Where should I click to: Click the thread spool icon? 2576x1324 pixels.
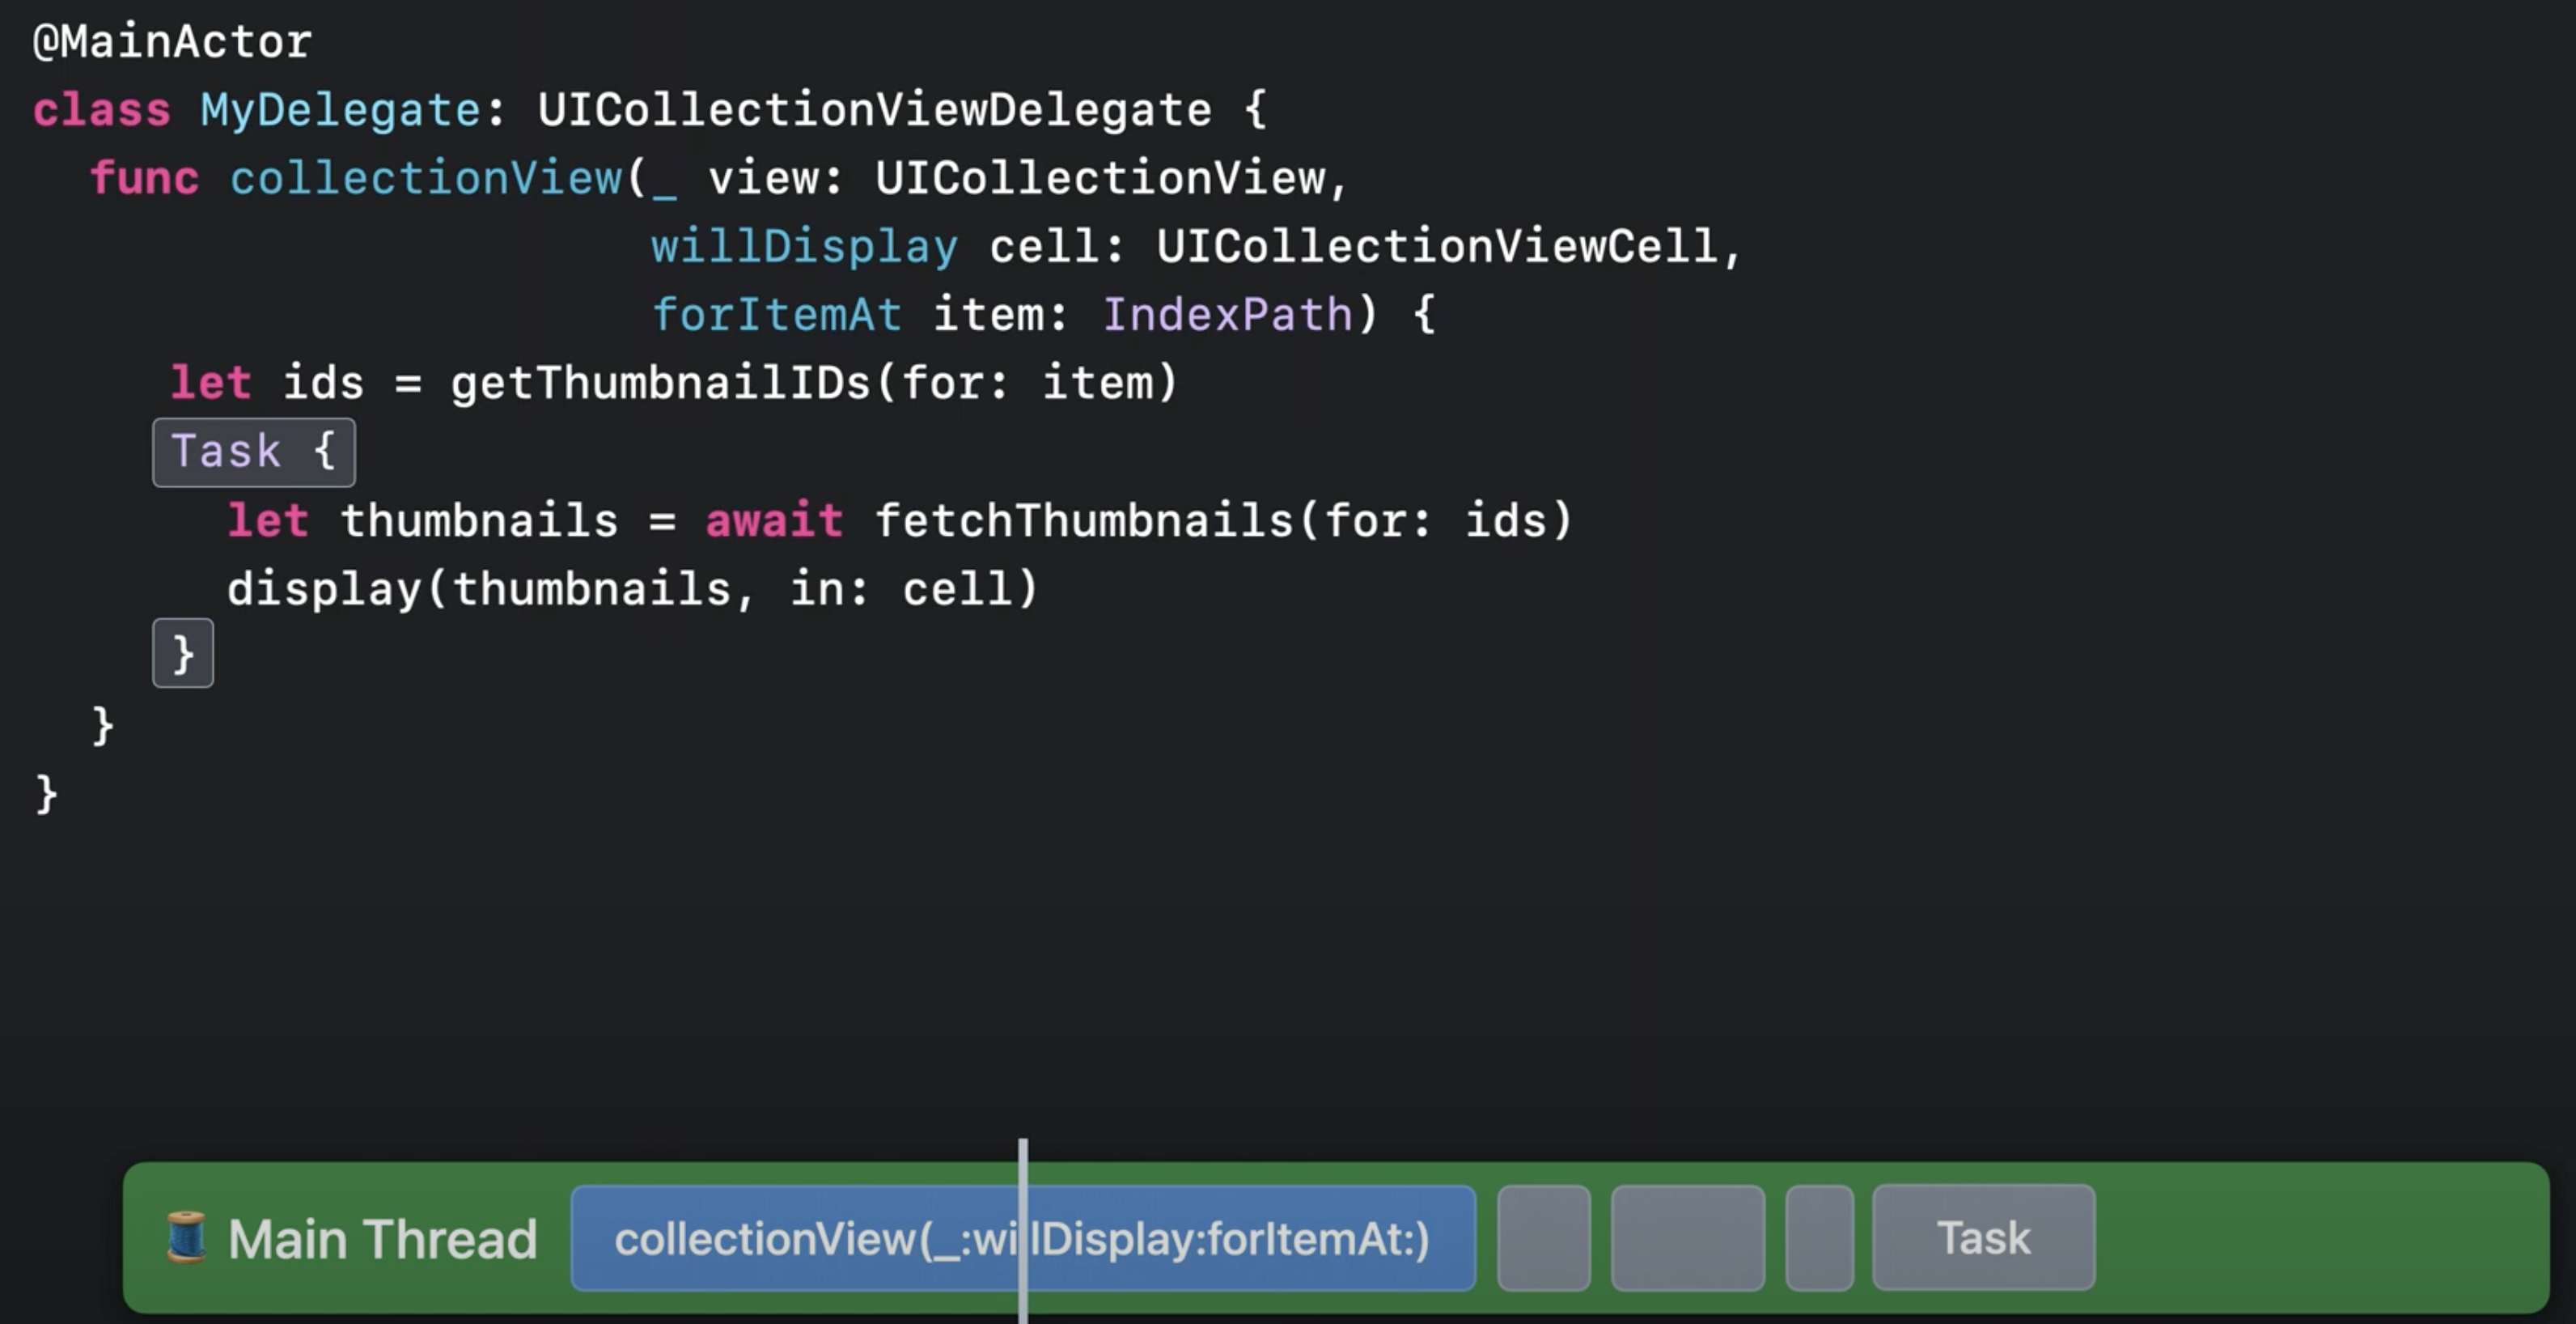click(186, 1238)
